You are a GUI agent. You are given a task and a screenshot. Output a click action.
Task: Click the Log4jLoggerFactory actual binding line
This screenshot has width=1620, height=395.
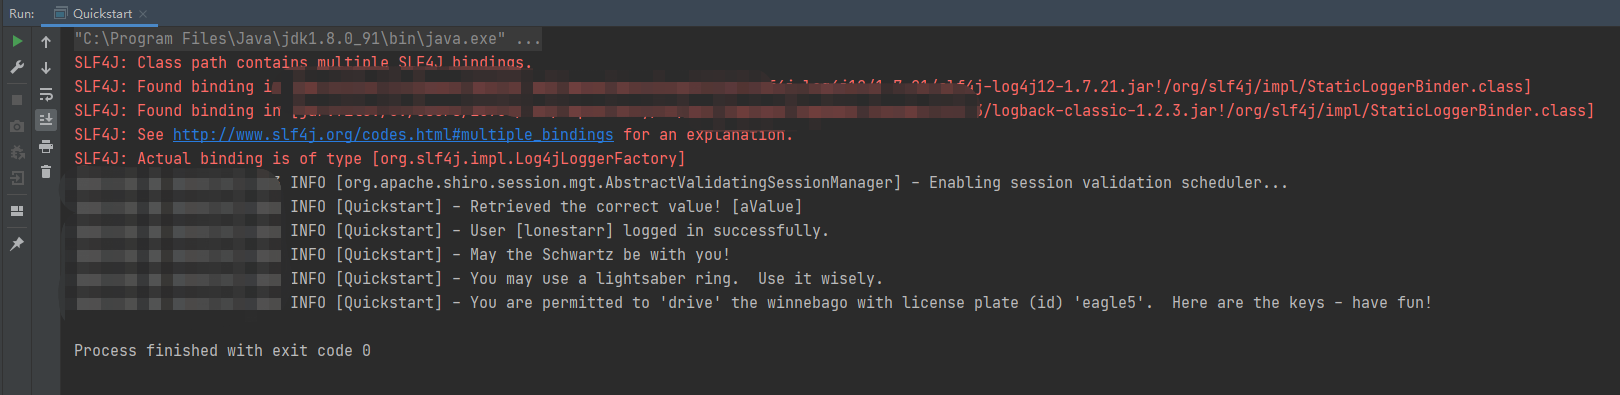pos(380,159)
